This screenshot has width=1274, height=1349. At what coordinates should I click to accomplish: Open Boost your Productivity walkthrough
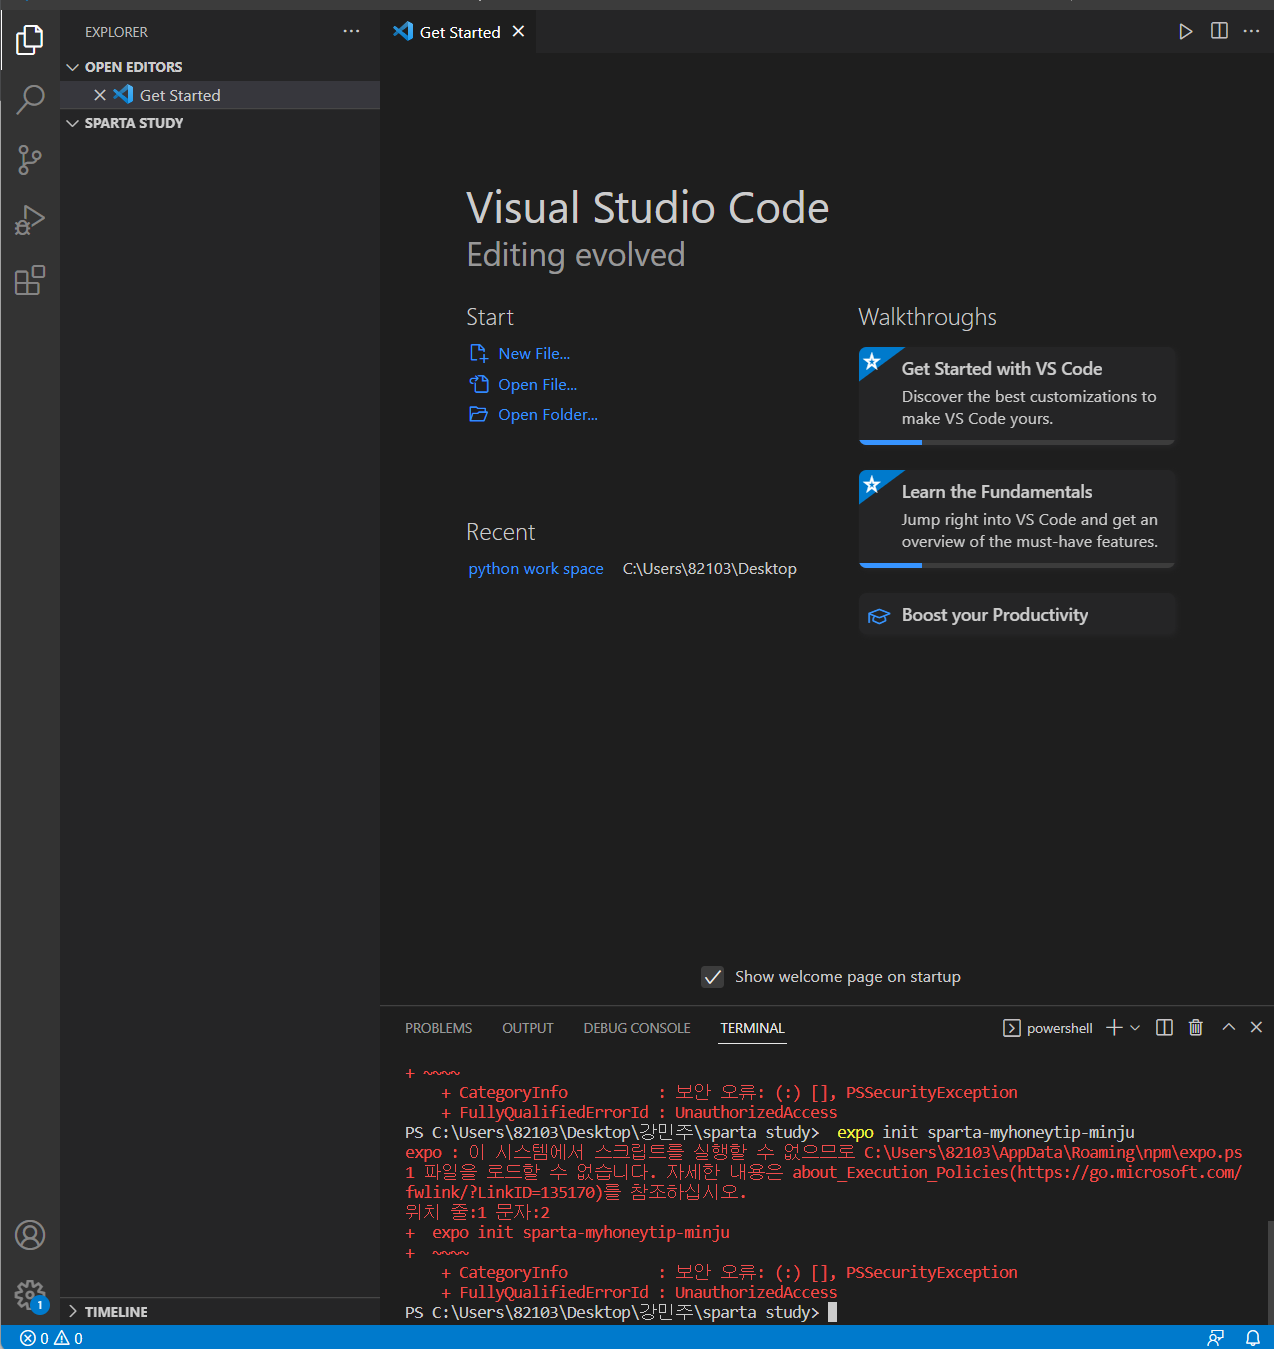coord(1017,615)
